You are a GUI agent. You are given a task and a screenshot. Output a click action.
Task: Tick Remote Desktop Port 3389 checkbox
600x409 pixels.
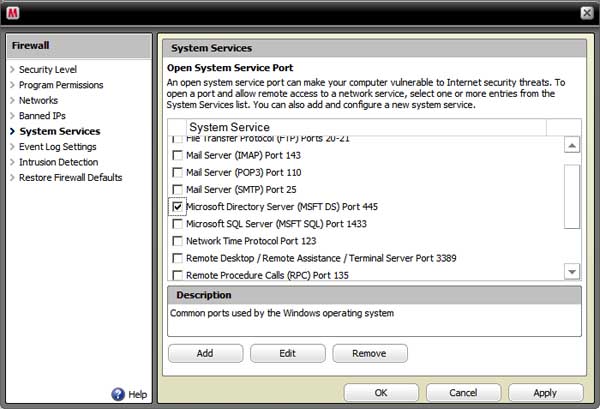[178, 258]
